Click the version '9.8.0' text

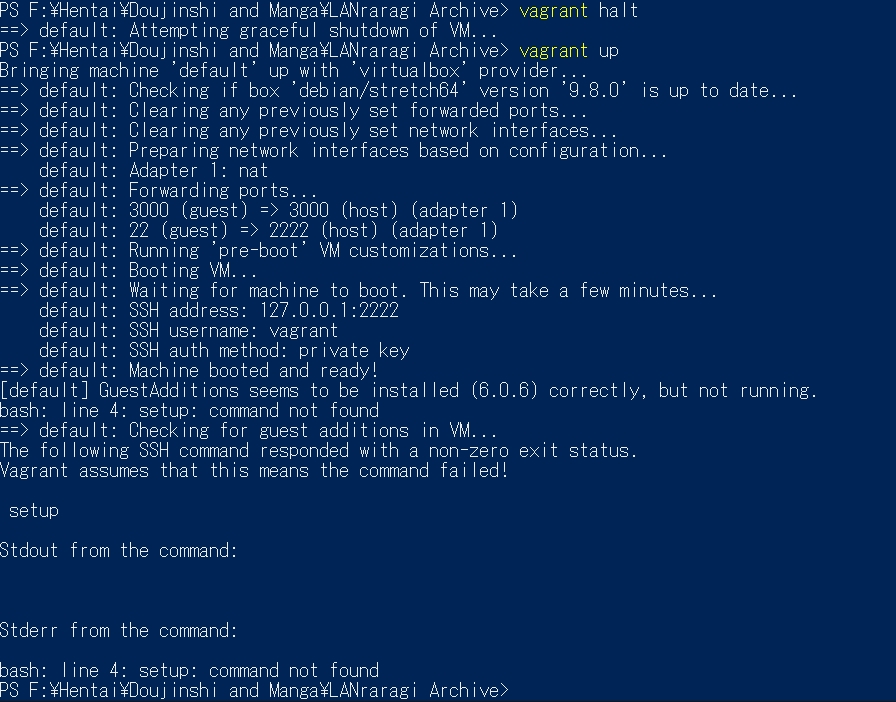click(x=594, y=90)
